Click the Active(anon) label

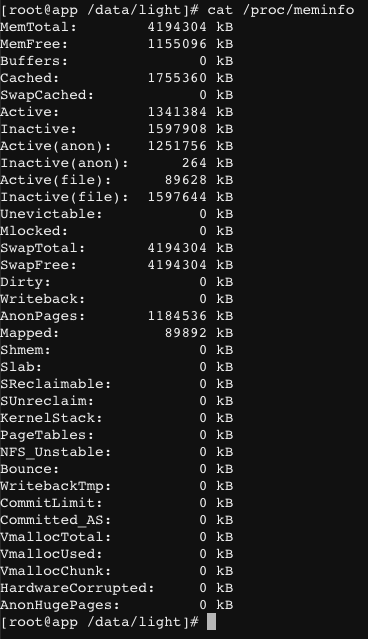55,146
